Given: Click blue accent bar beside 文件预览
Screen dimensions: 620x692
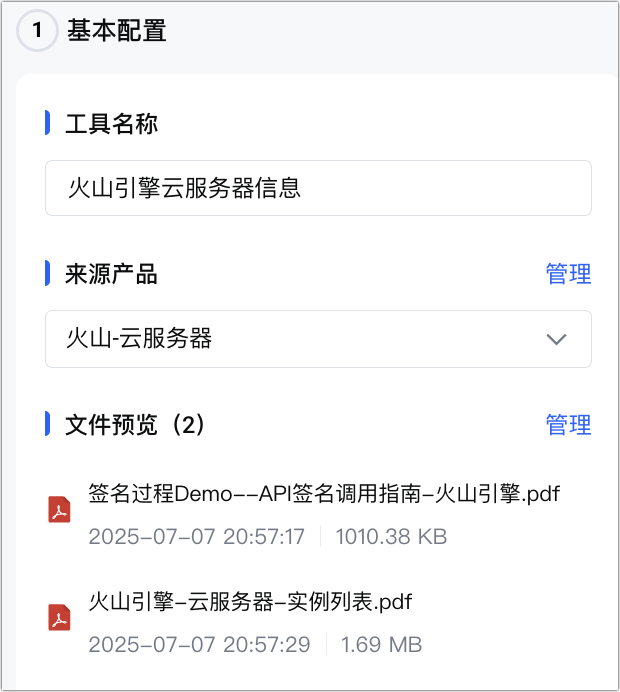Looking at the screenshot, I should [47, 424].
